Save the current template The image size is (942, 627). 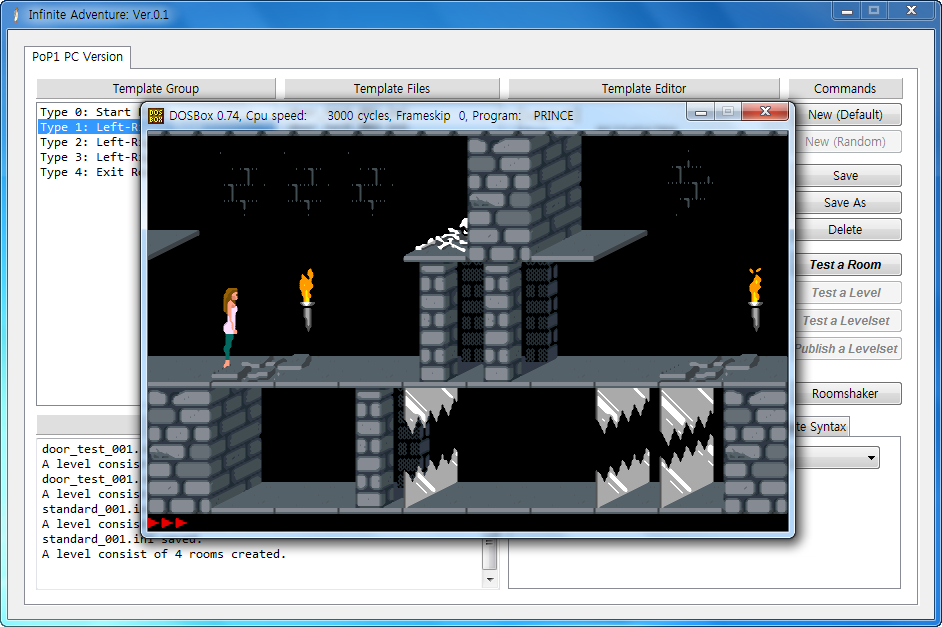pyautogui.click(x=845, y=176)
